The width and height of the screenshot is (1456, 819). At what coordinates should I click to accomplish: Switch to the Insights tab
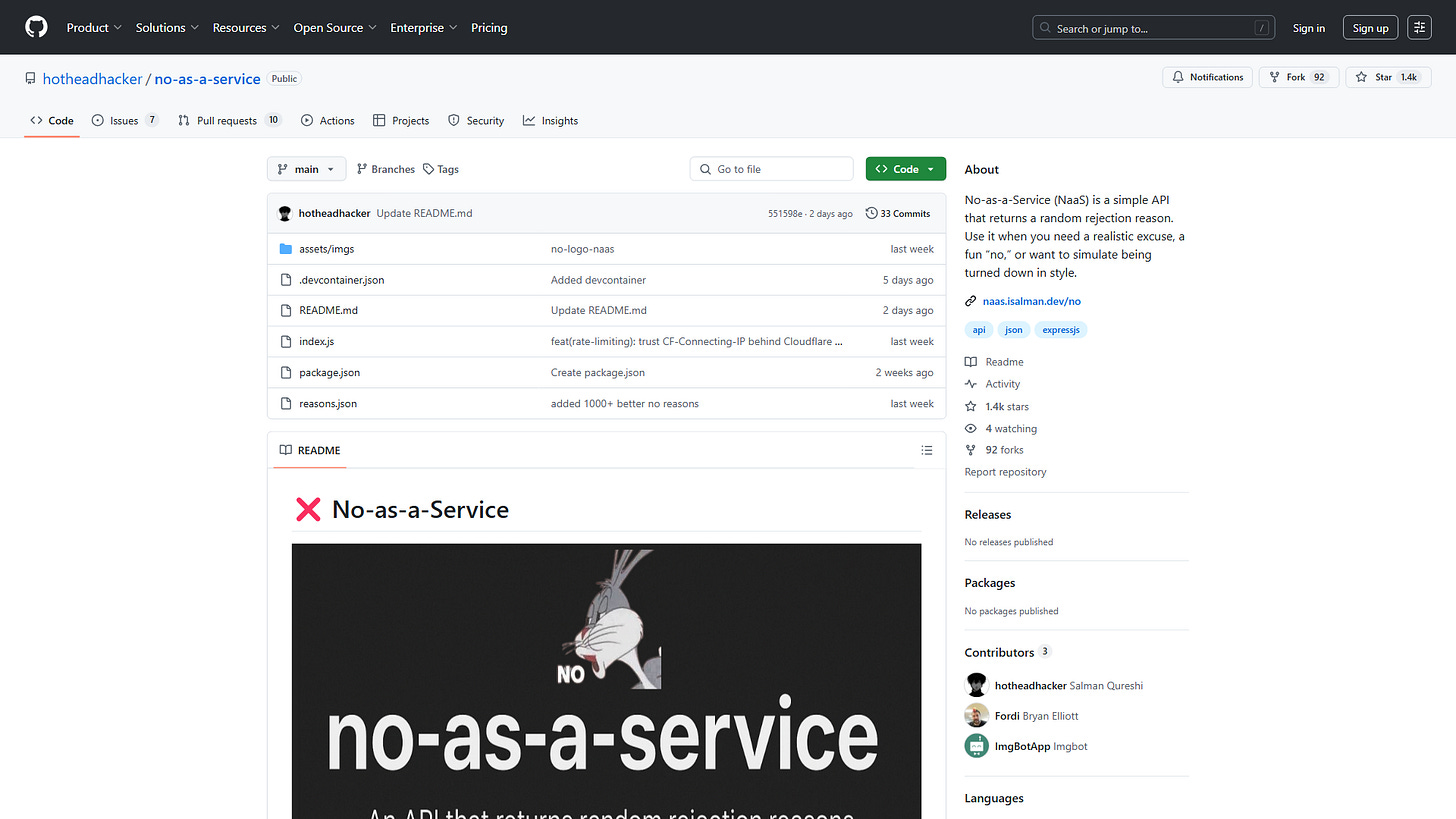(x=550, y=120)
